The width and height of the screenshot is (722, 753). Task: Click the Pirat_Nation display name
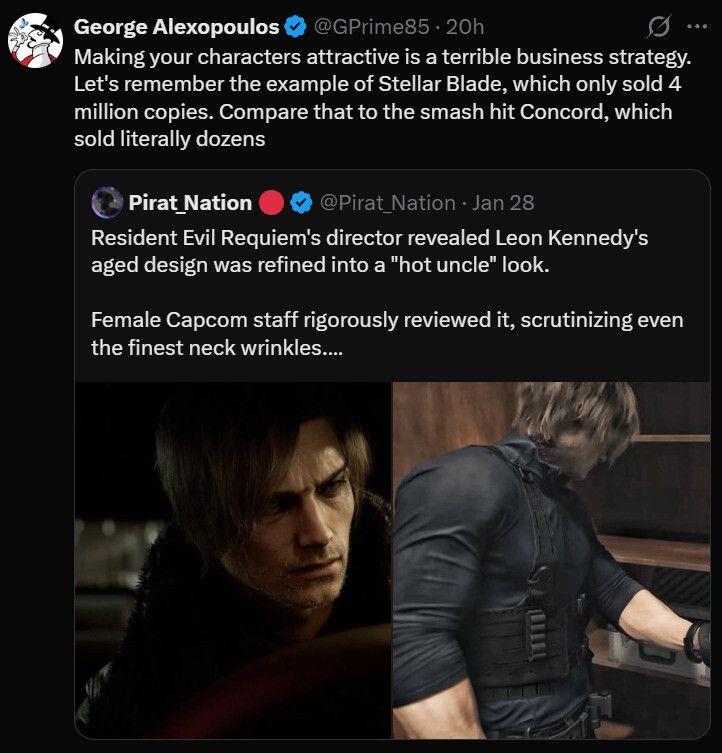coord(190,203)
